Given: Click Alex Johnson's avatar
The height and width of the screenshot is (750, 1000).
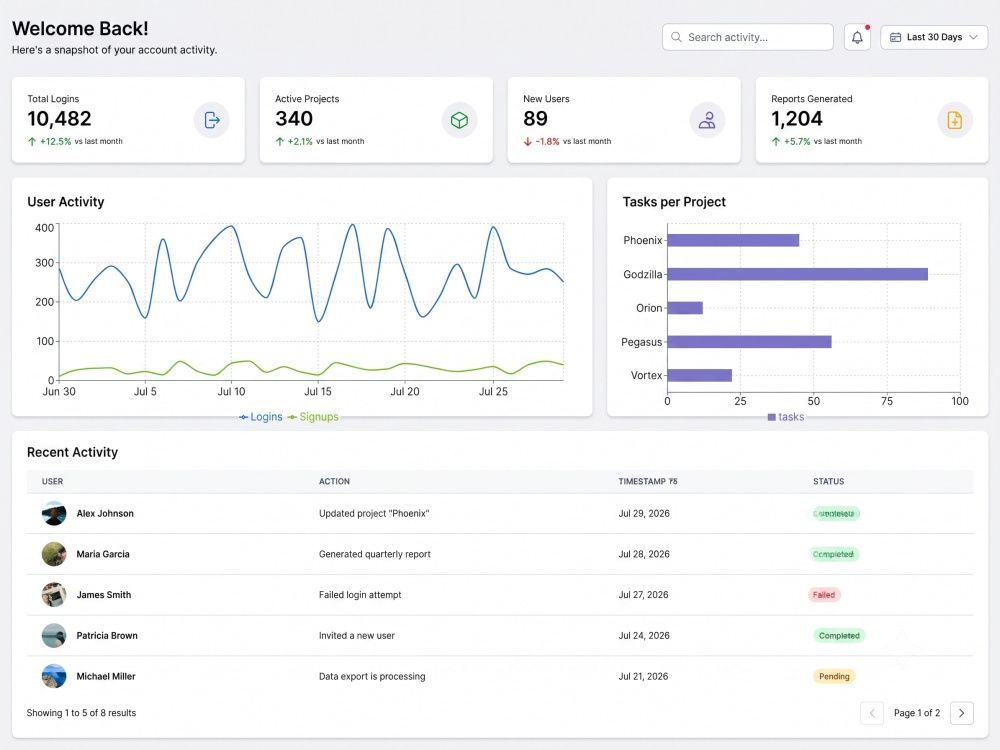Looking at the screenshot, I should pyautogui.click(x=54, y=513).
